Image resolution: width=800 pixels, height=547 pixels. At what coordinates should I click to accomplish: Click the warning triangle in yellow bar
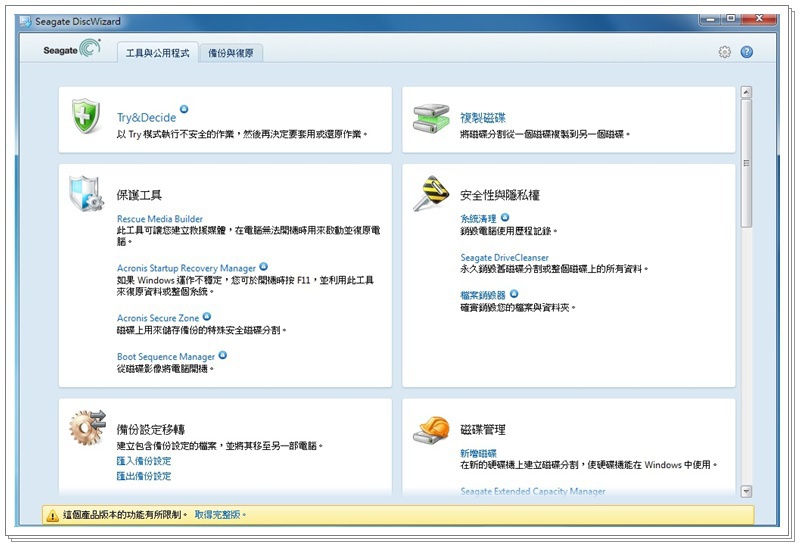53,516
